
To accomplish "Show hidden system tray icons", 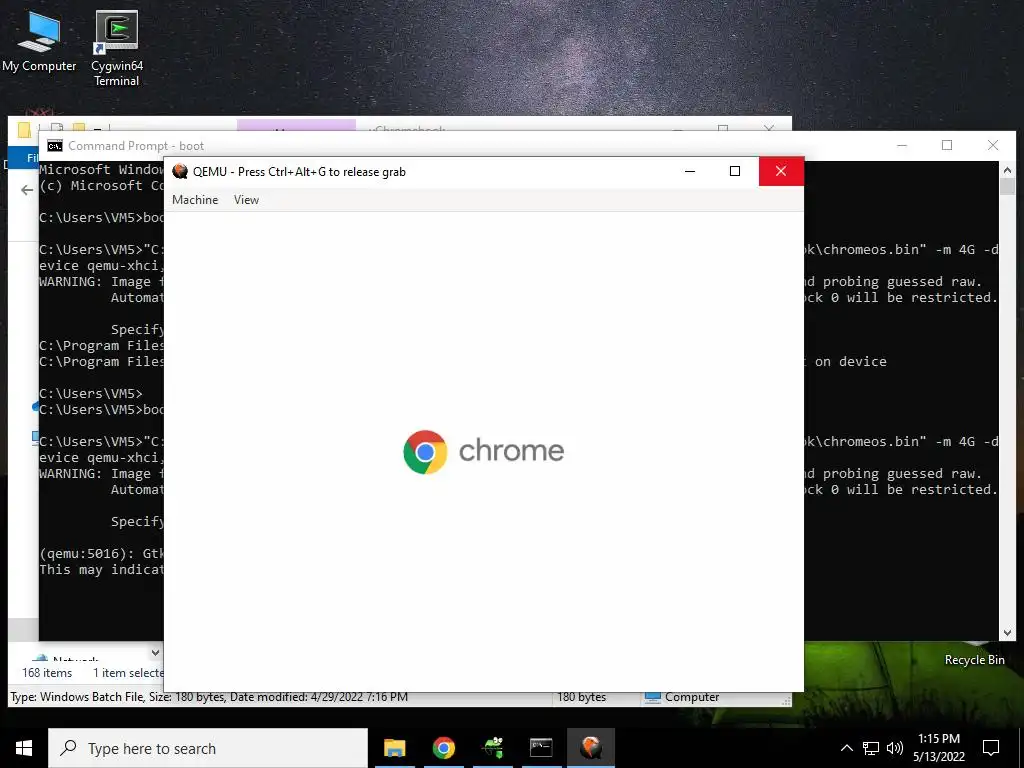I will point(846,748).
